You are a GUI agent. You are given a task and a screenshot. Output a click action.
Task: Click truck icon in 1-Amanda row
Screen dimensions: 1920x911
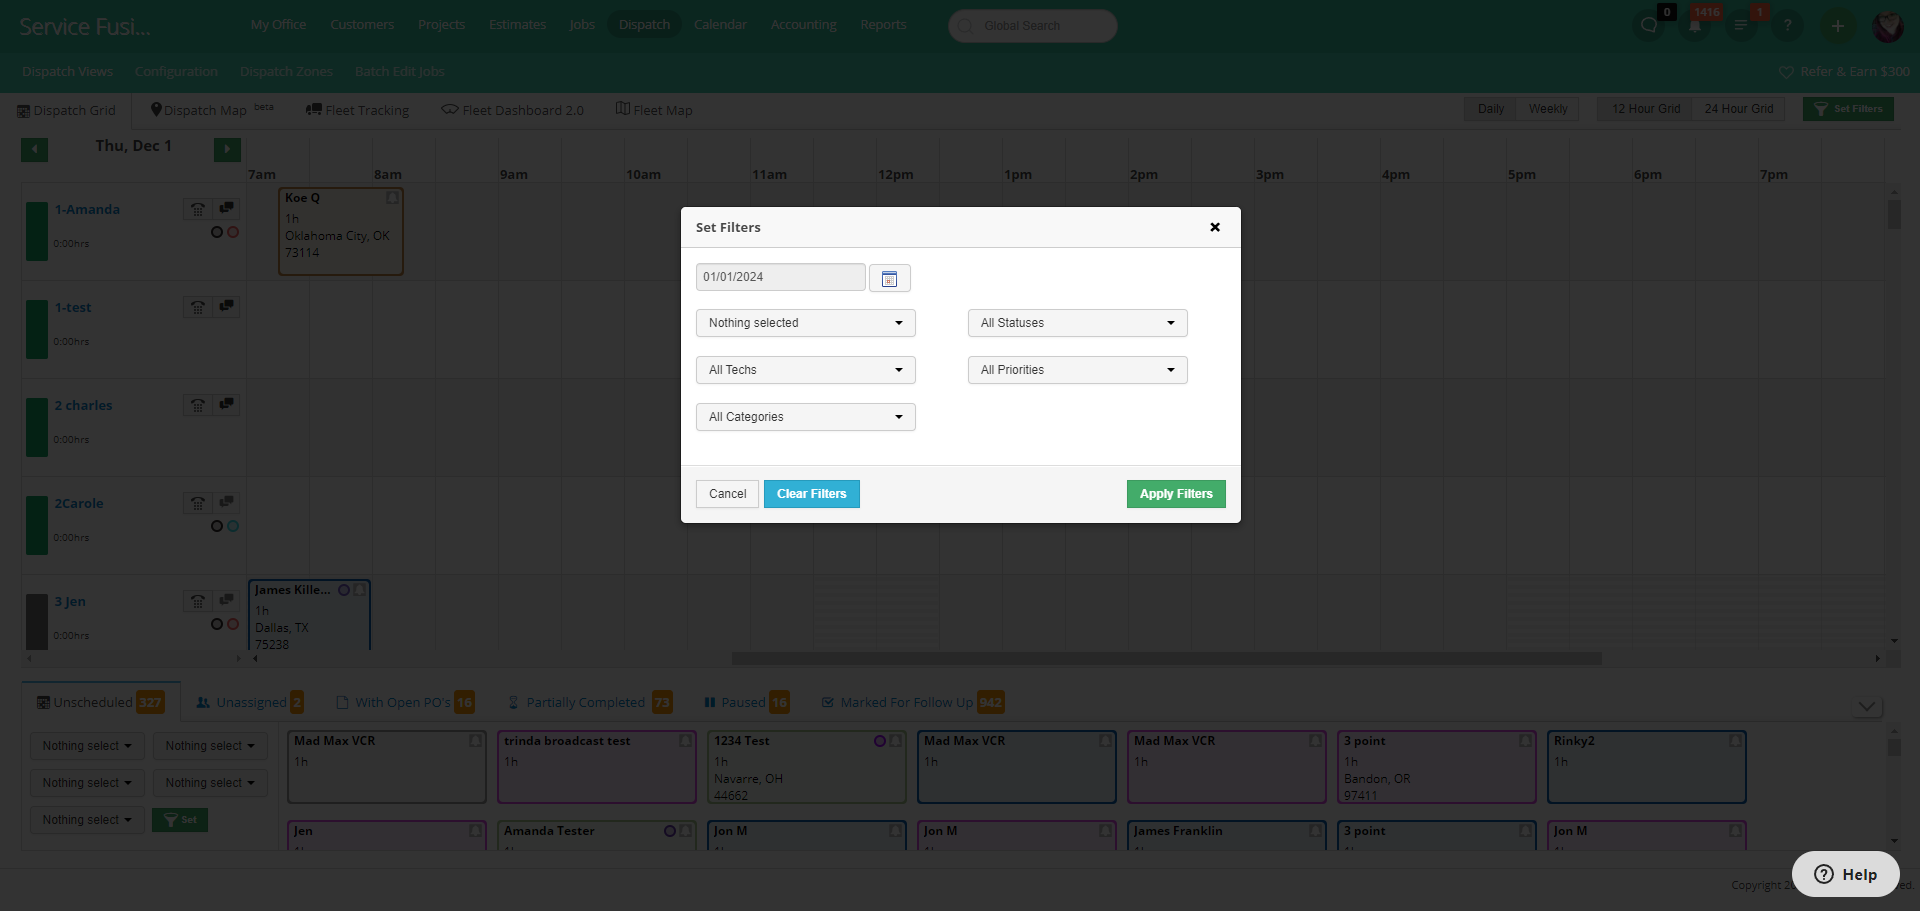[226, 209]
